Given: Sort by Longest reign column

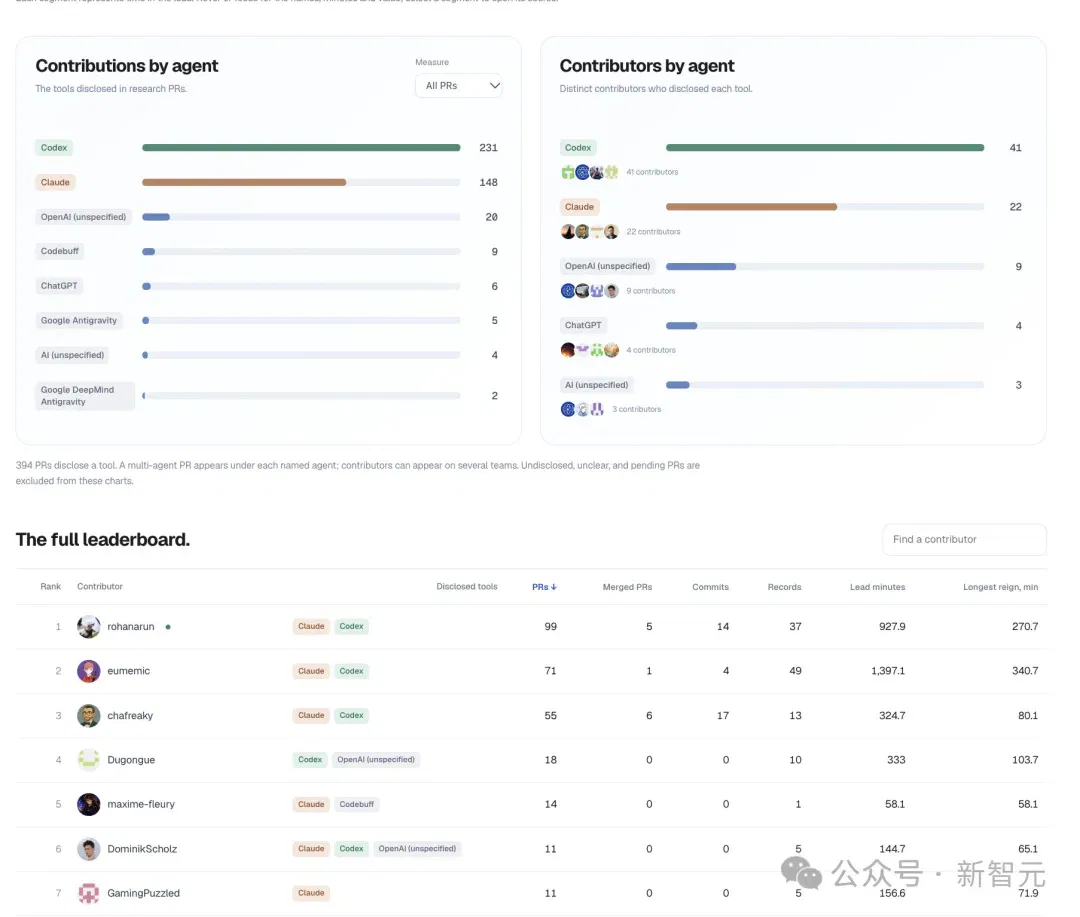Looking at the screenshot, I should (x=1000, y=587).
